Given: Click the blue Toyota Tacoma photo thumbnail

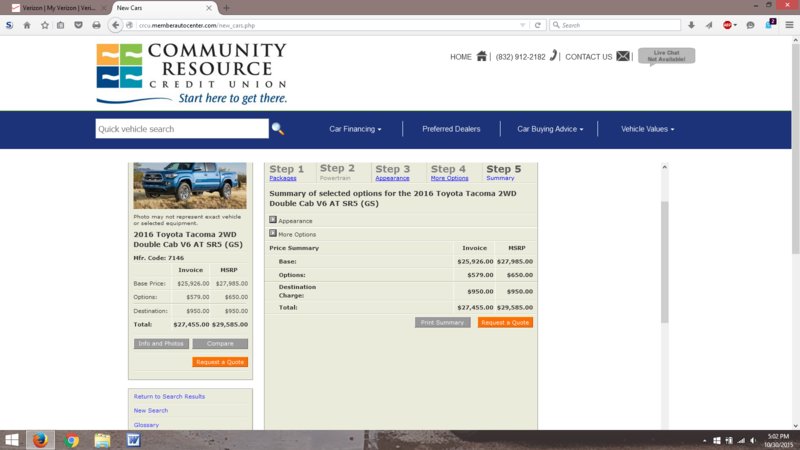Looking at the screenshot, I should (x=190, y=186).
